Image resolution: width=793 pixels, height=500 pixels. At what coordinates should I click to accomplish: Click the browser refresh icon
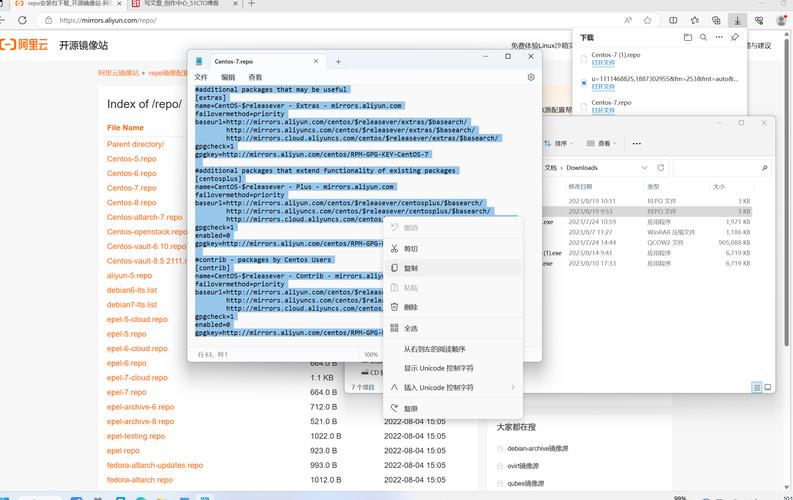(x=22, y=20)
